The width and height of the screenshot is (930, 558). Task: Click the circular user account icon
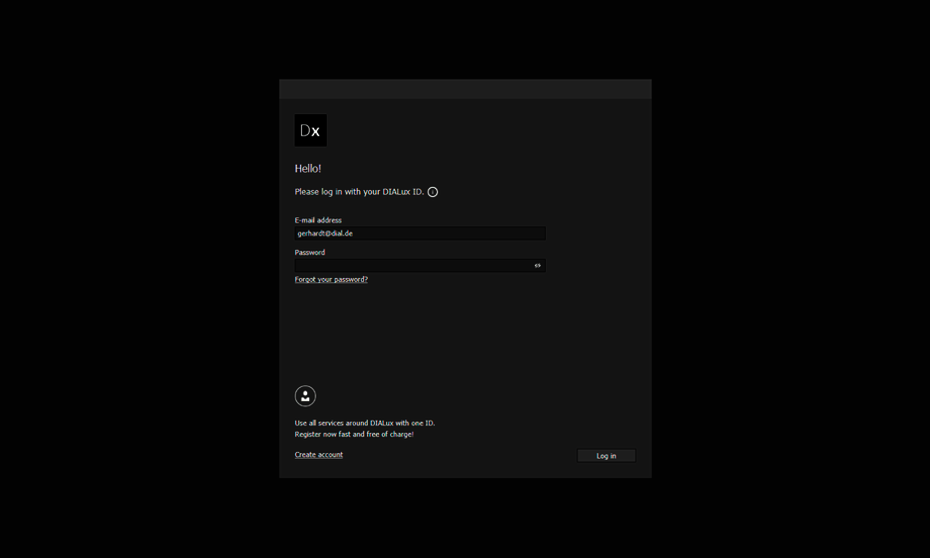[x=305, y=396]
